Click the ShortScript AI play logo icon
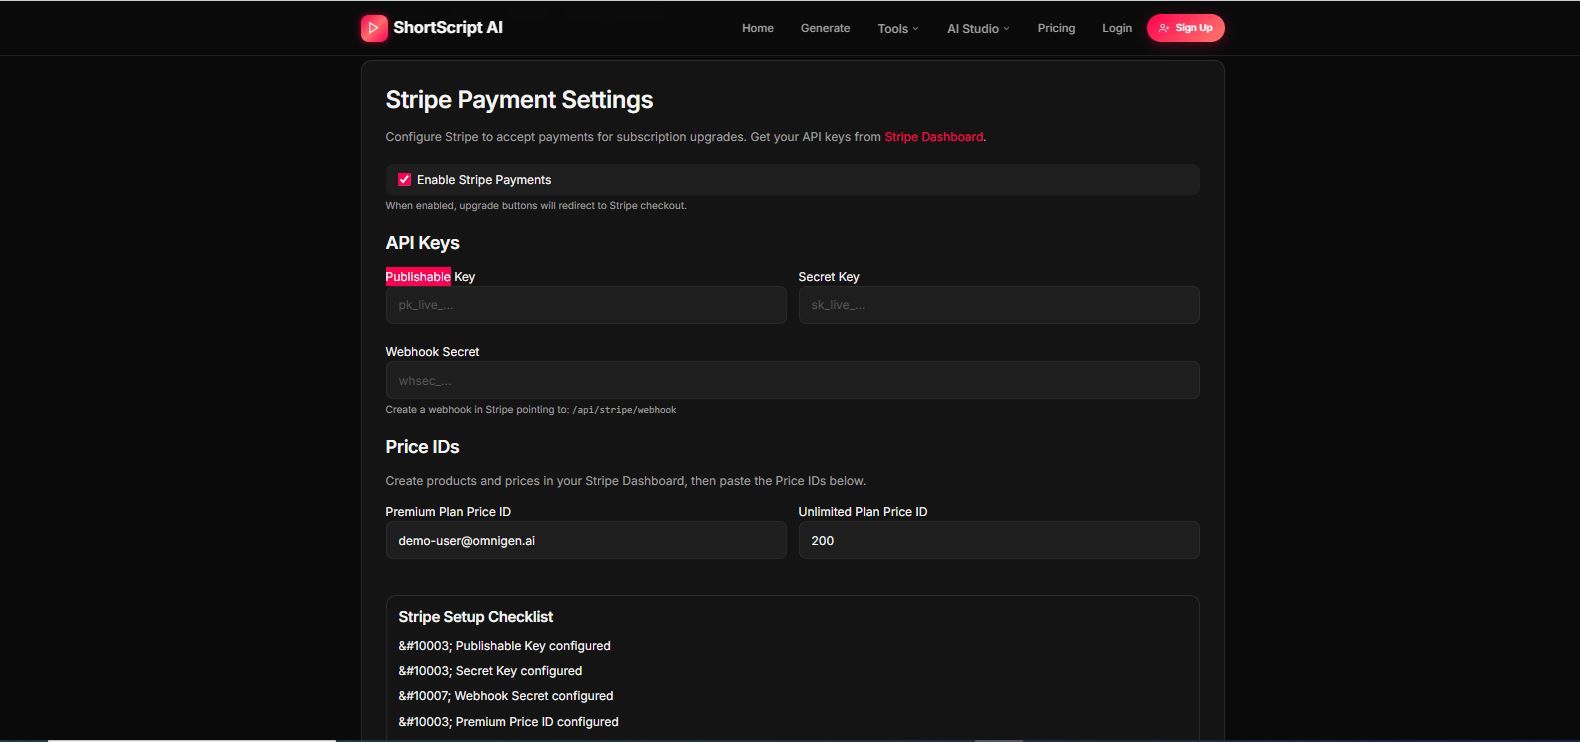Image resolution: width=1580 pixels, height=742 pixels. (x=374, y=28)
